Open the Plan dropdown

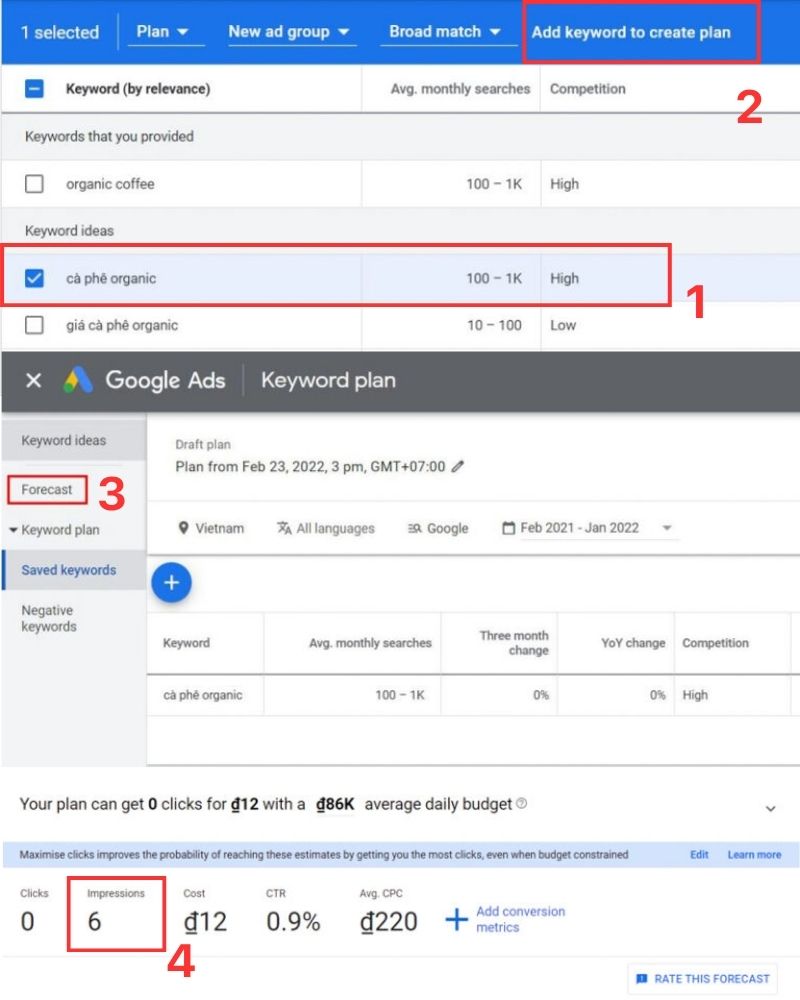[163, 32]
